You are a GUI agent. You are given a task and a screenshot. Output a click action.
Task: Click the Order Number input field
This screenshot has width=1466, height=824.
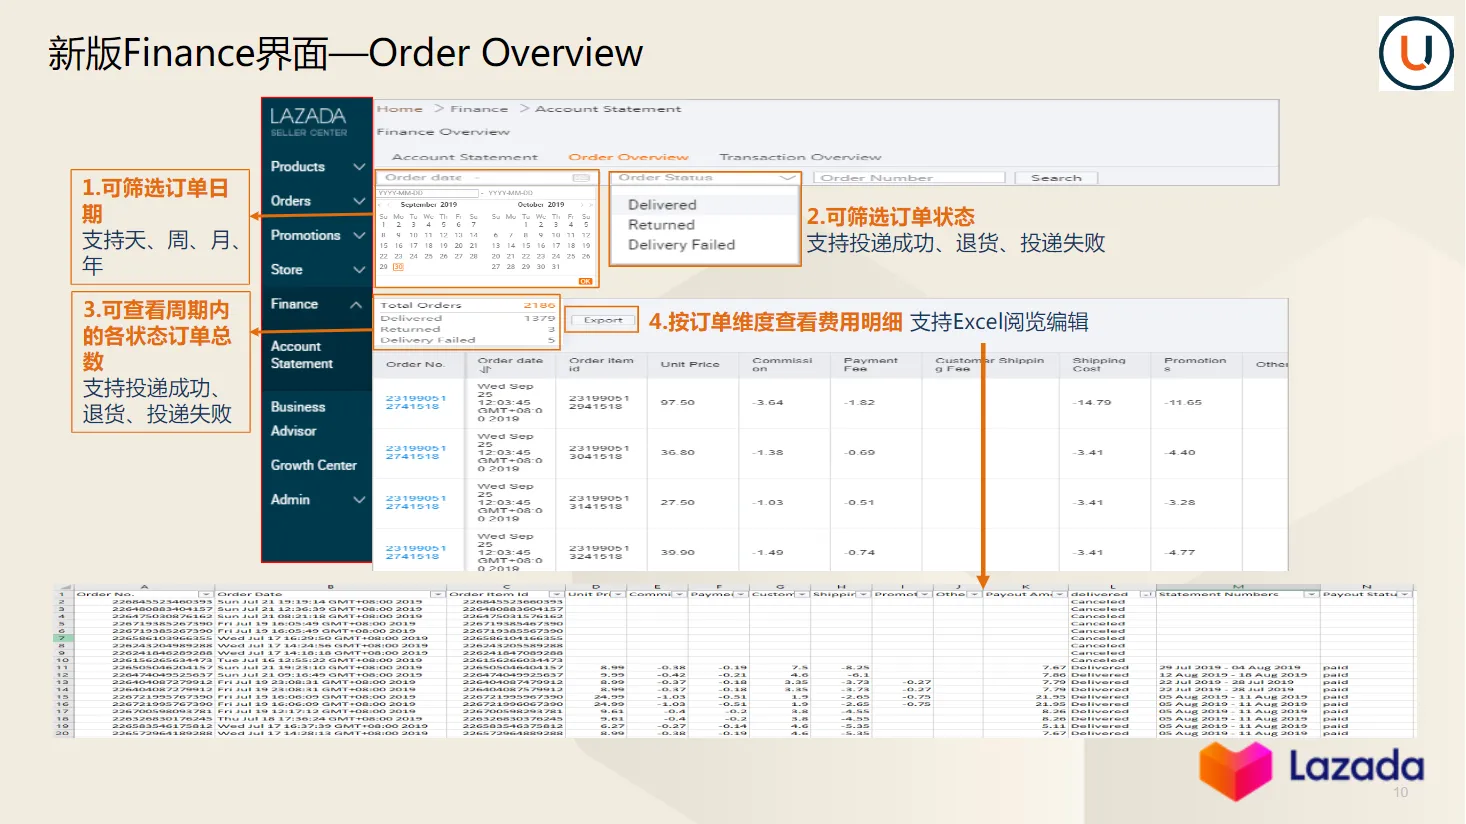coord(910,178)
